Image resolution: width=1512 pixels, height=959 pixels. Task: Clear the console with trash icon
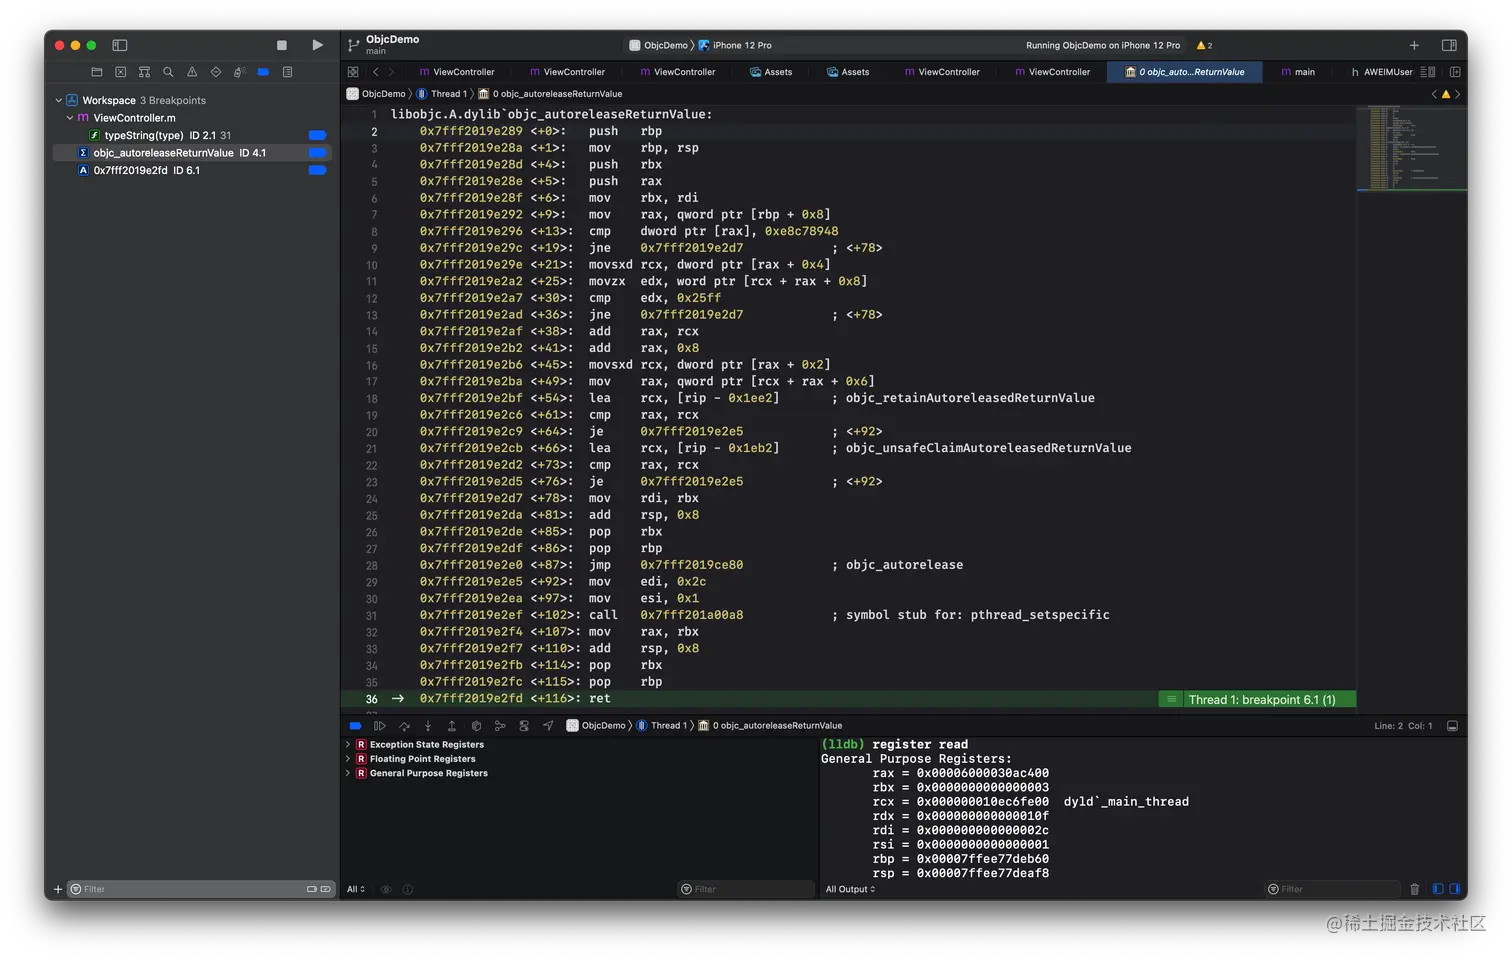coord(1414,889)
